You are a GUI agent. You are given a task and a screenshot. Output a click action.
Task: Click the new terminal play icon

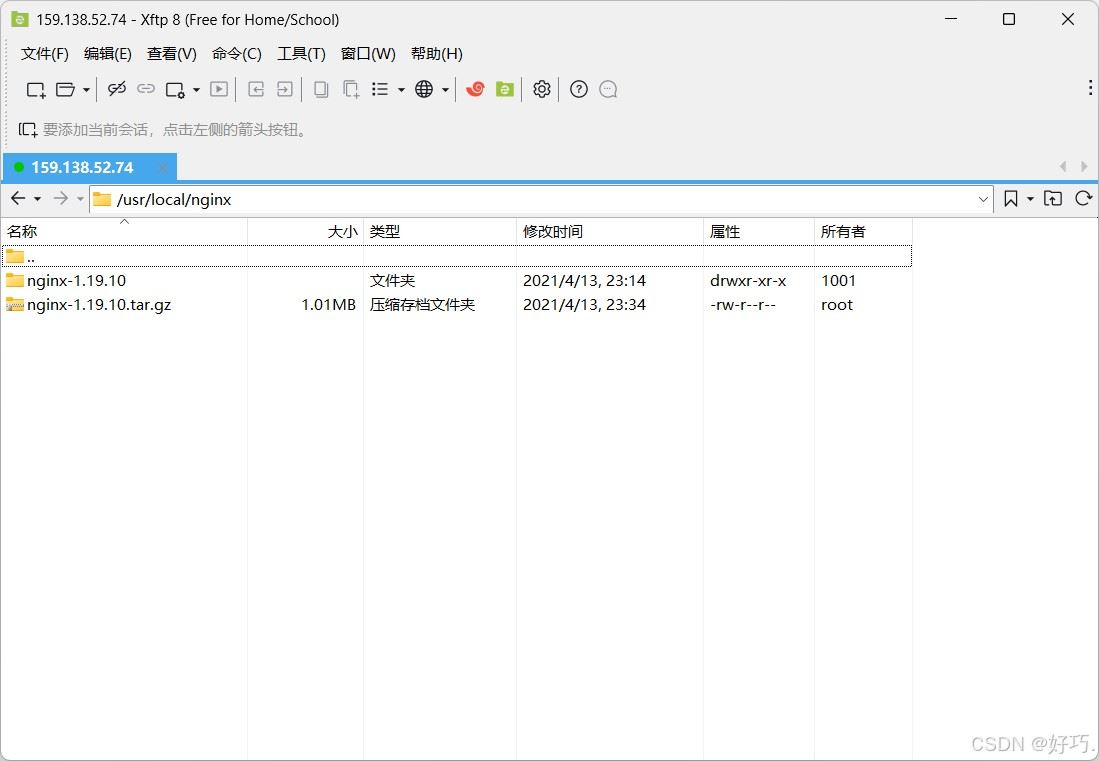pyautogui.click(x=219, y=89)
